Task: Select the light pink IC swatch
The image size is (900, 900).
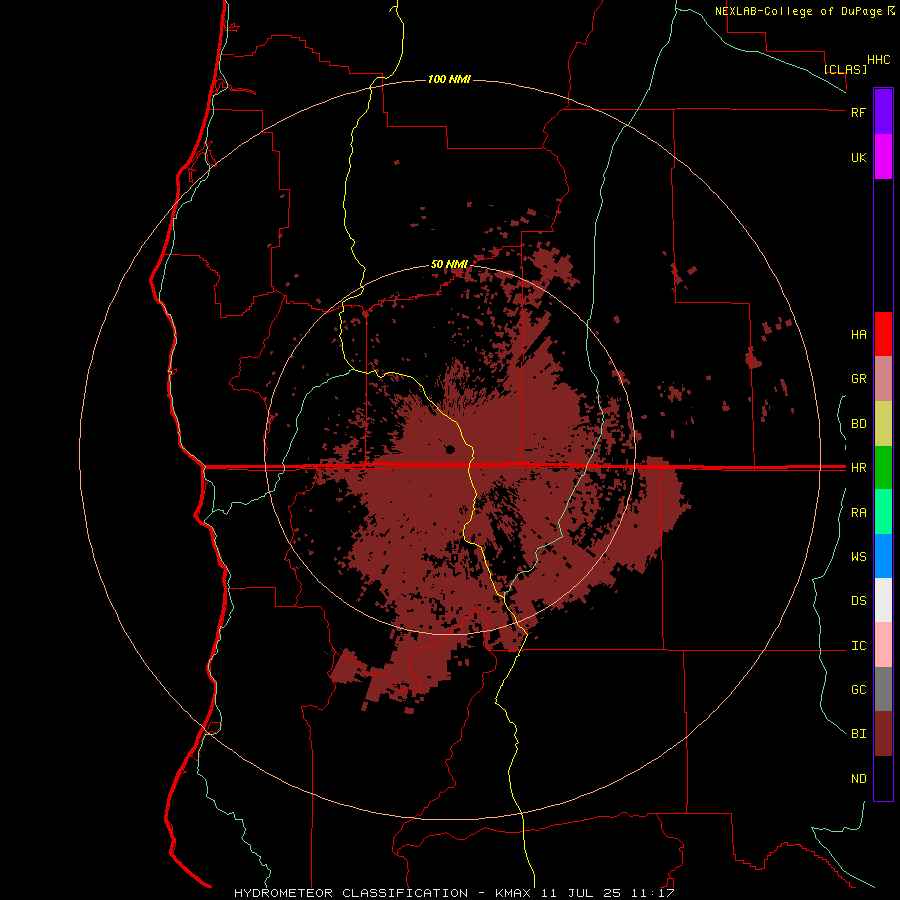Action: (883, 645)
